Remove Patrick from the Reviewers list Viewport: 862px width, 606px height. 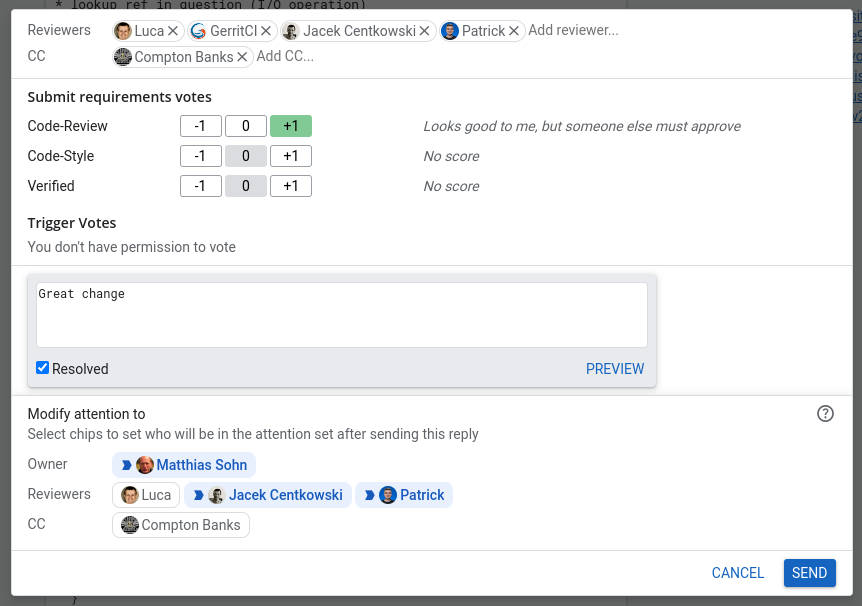(513, 30)
